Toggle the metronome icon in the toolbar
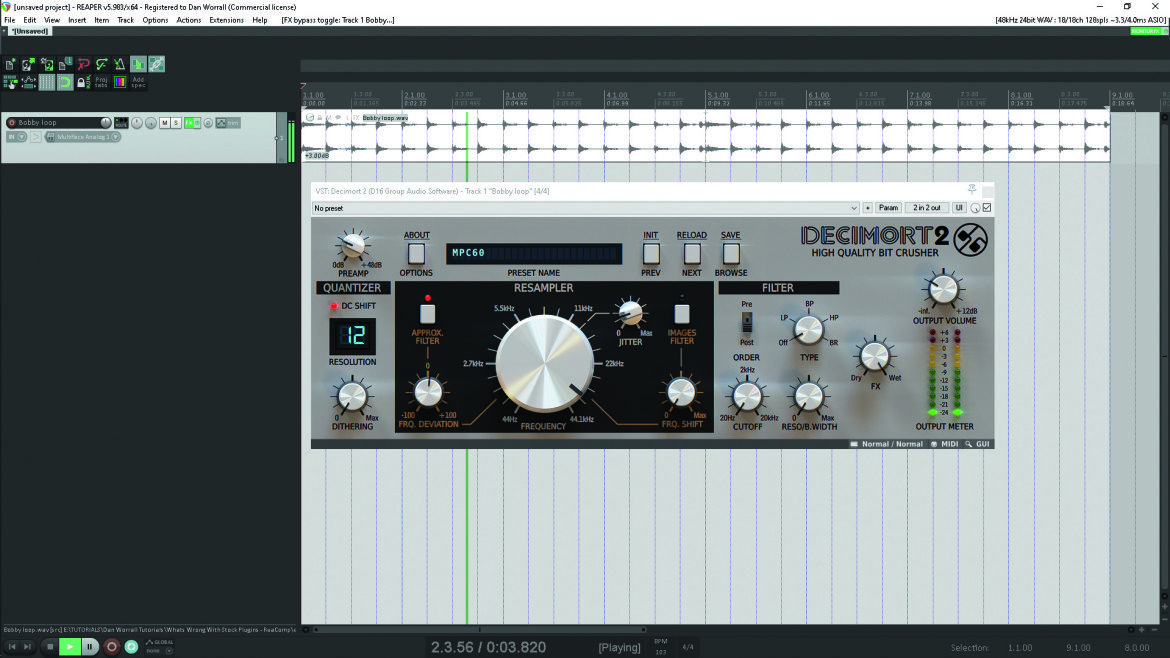 [119, 64]
